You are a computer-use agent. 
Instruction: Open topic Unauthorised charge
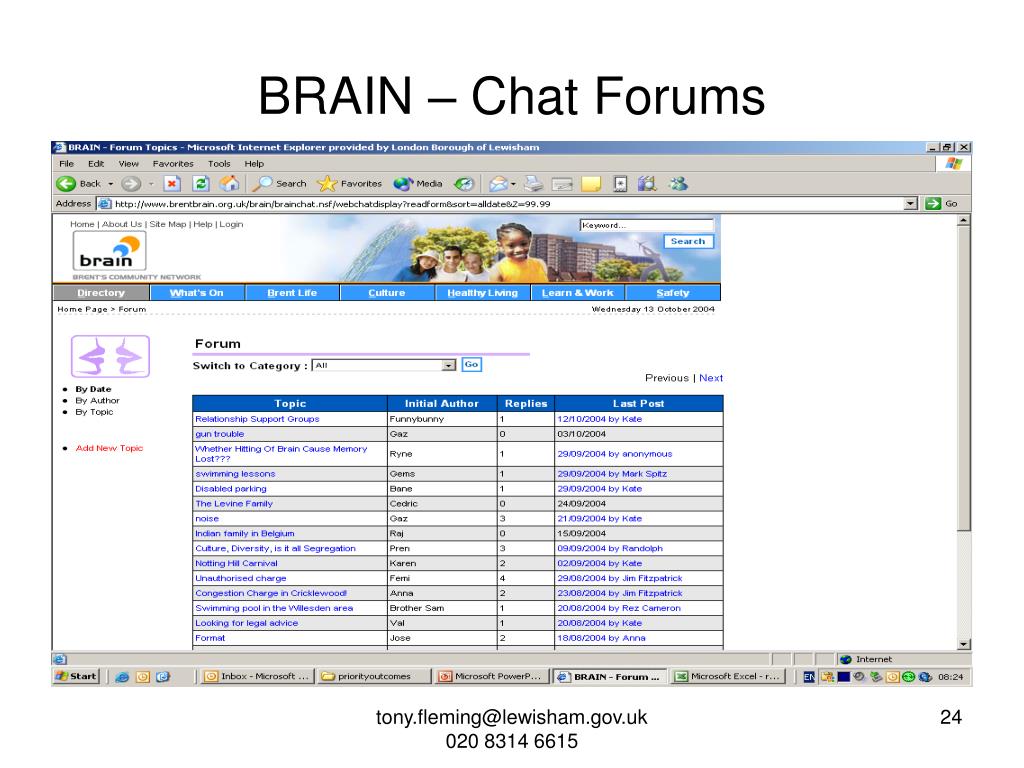tap(240, 578)
